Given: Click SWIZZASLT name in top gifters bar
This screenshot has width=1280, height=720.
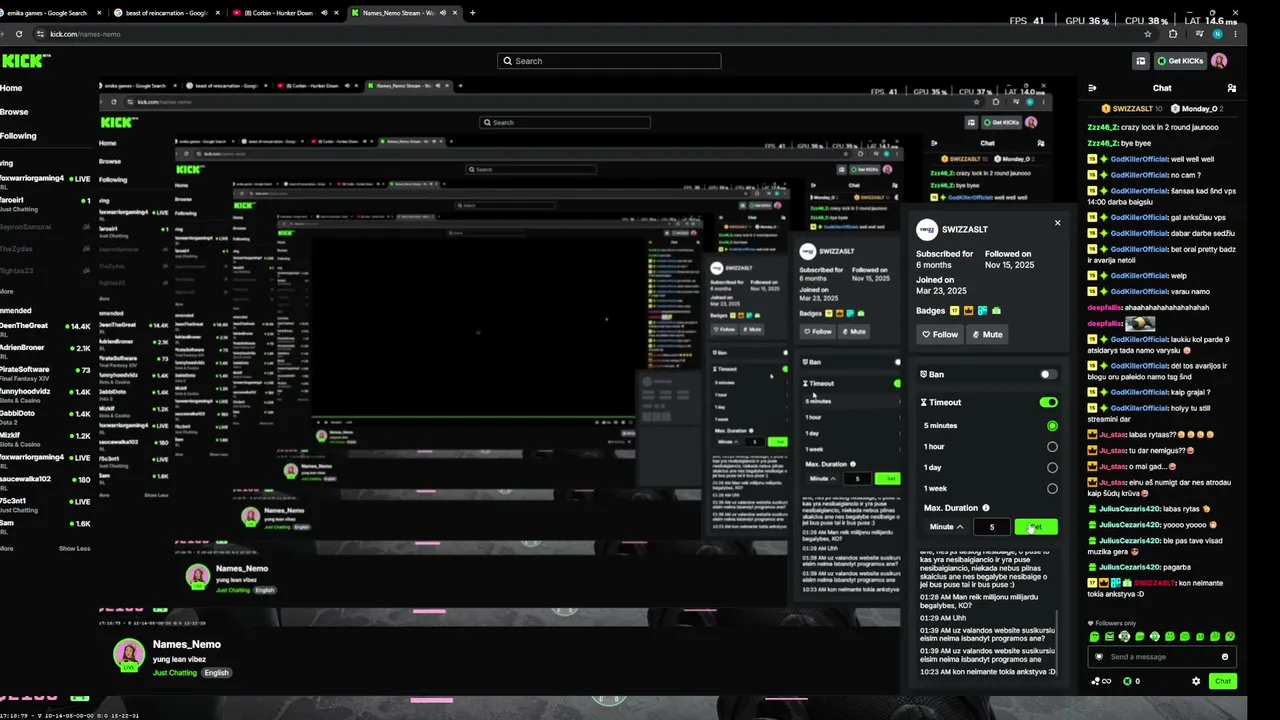Looking at the screenshot, I should pyautogui.click(x=1133, y=108).
